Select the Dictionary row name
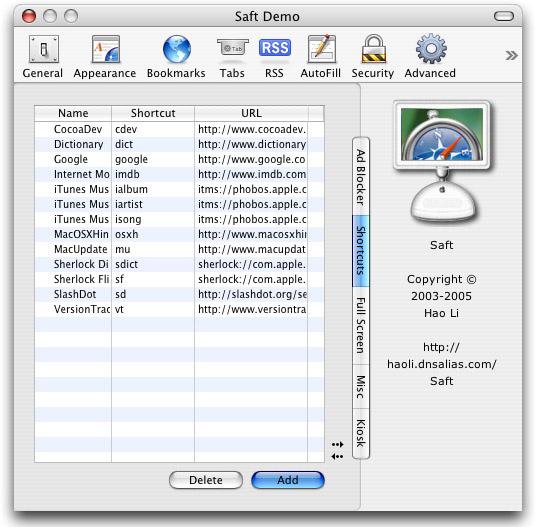Viewport: 535px width, 527px height. pos(78,144)
